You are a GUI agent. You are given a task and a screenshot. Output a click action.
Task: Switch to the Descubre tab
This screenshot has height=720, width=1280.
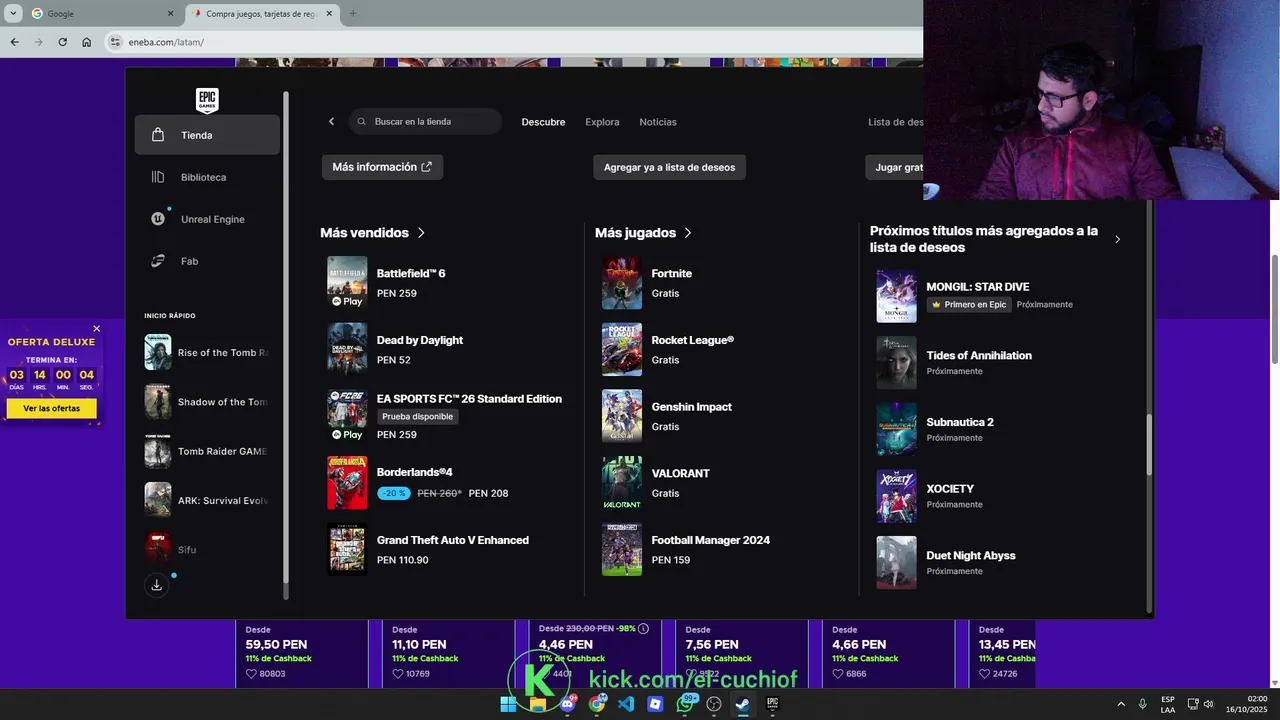point(543,122)
